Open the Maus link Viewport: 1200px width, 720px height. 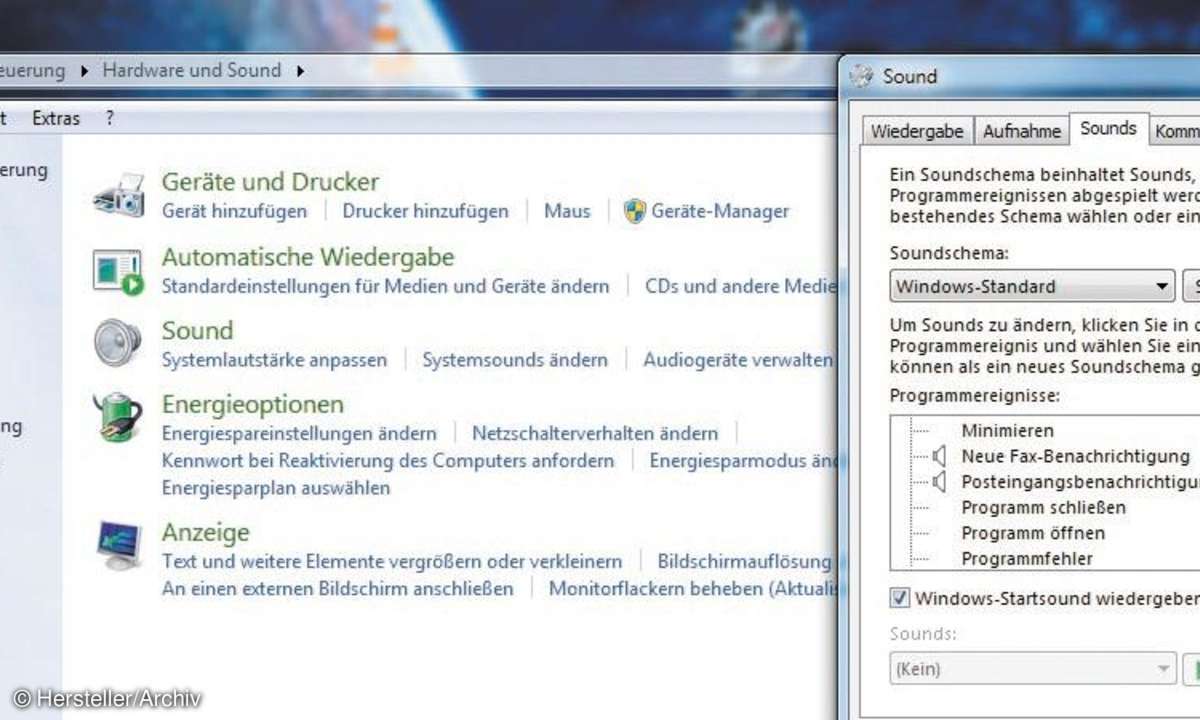point(567,211)
